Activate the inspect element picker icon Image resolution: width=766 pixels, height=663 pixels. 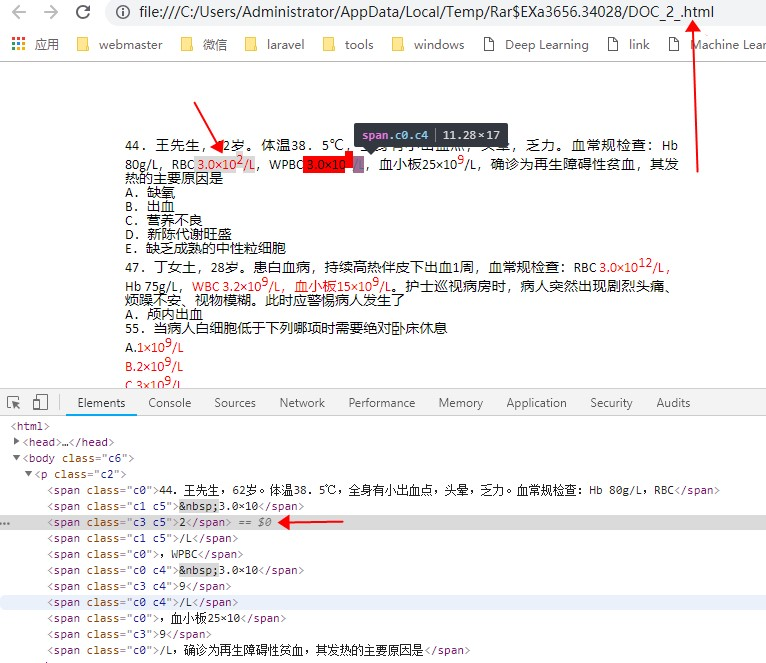click(14, 403)
